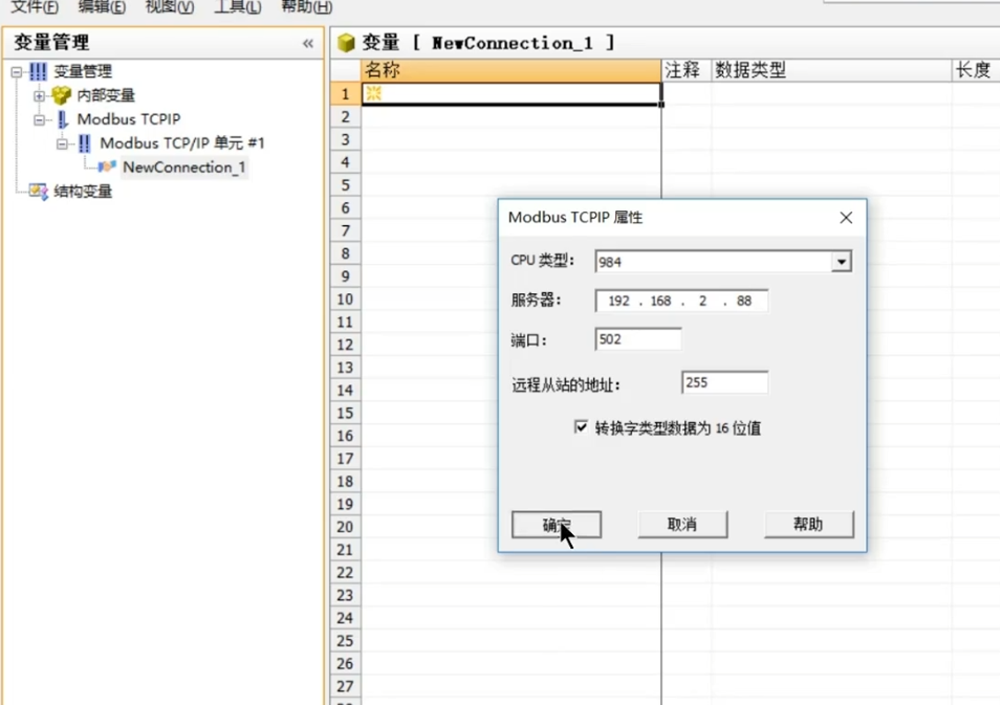The image size is (1000, 705).
Task: Click the 端口 input field
Action: 637,339
